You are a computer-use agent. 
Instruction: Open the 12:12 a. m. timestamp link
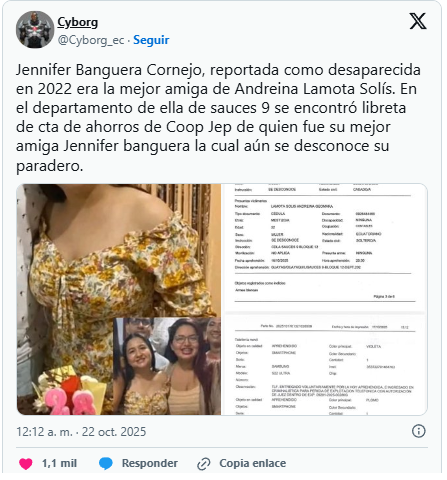click(44, 432)
